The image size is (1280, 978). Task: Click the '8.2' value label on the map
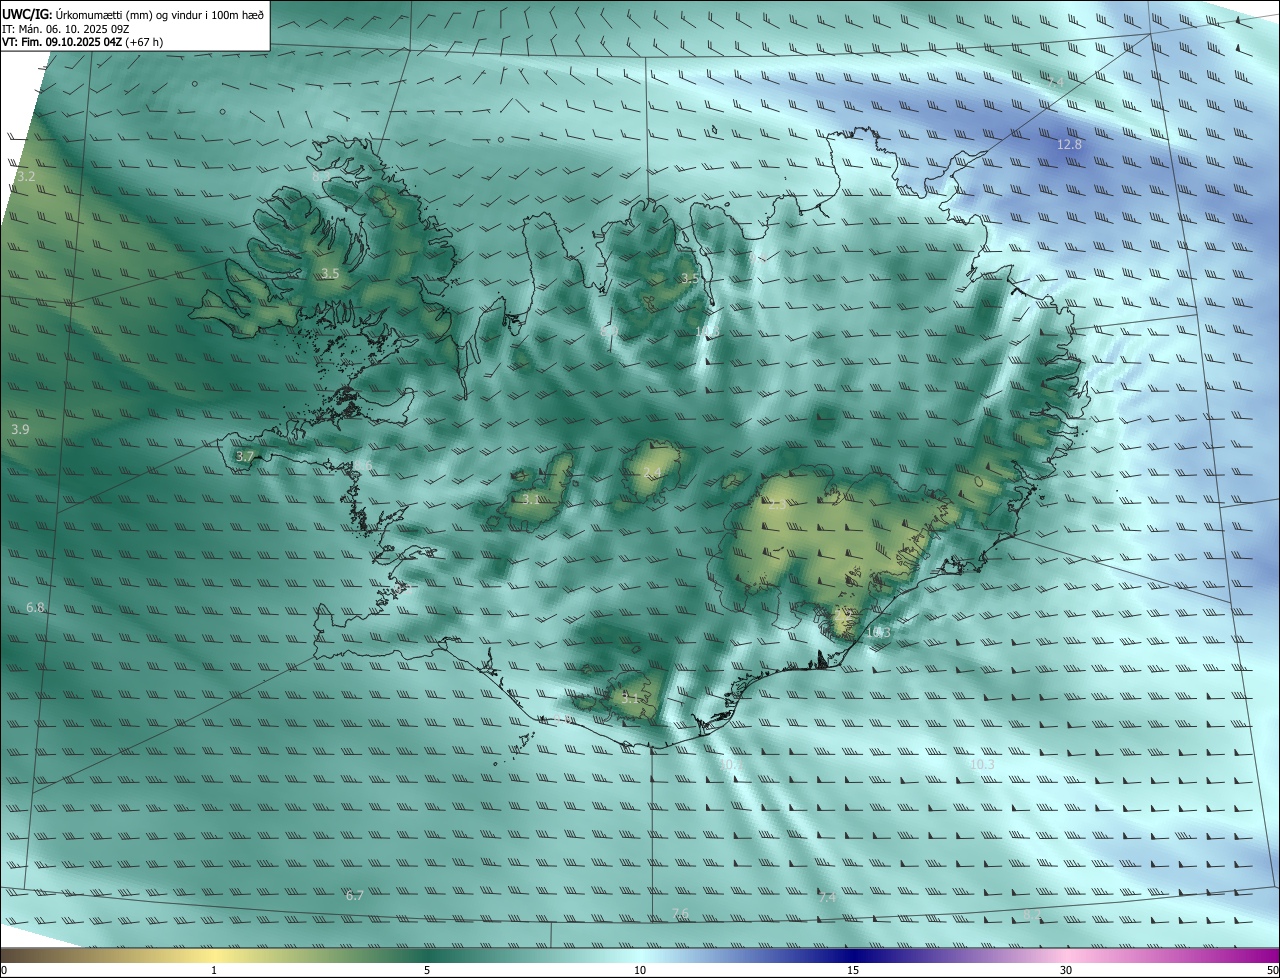(1032, 915)
